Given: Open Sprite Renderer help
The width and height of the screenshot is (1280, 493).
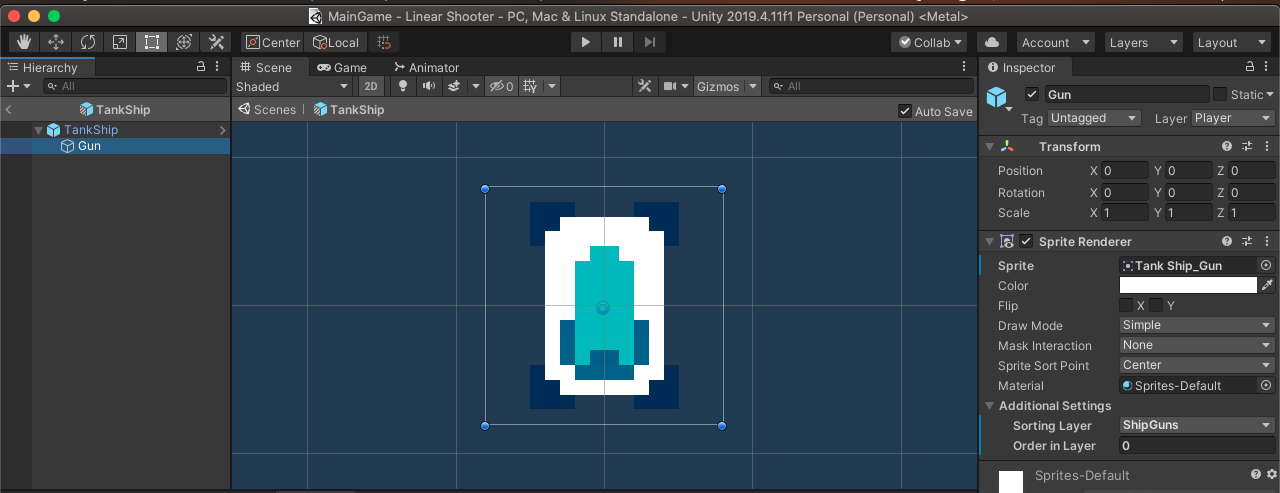Looking at the screenshot, I should (1227, 241).
